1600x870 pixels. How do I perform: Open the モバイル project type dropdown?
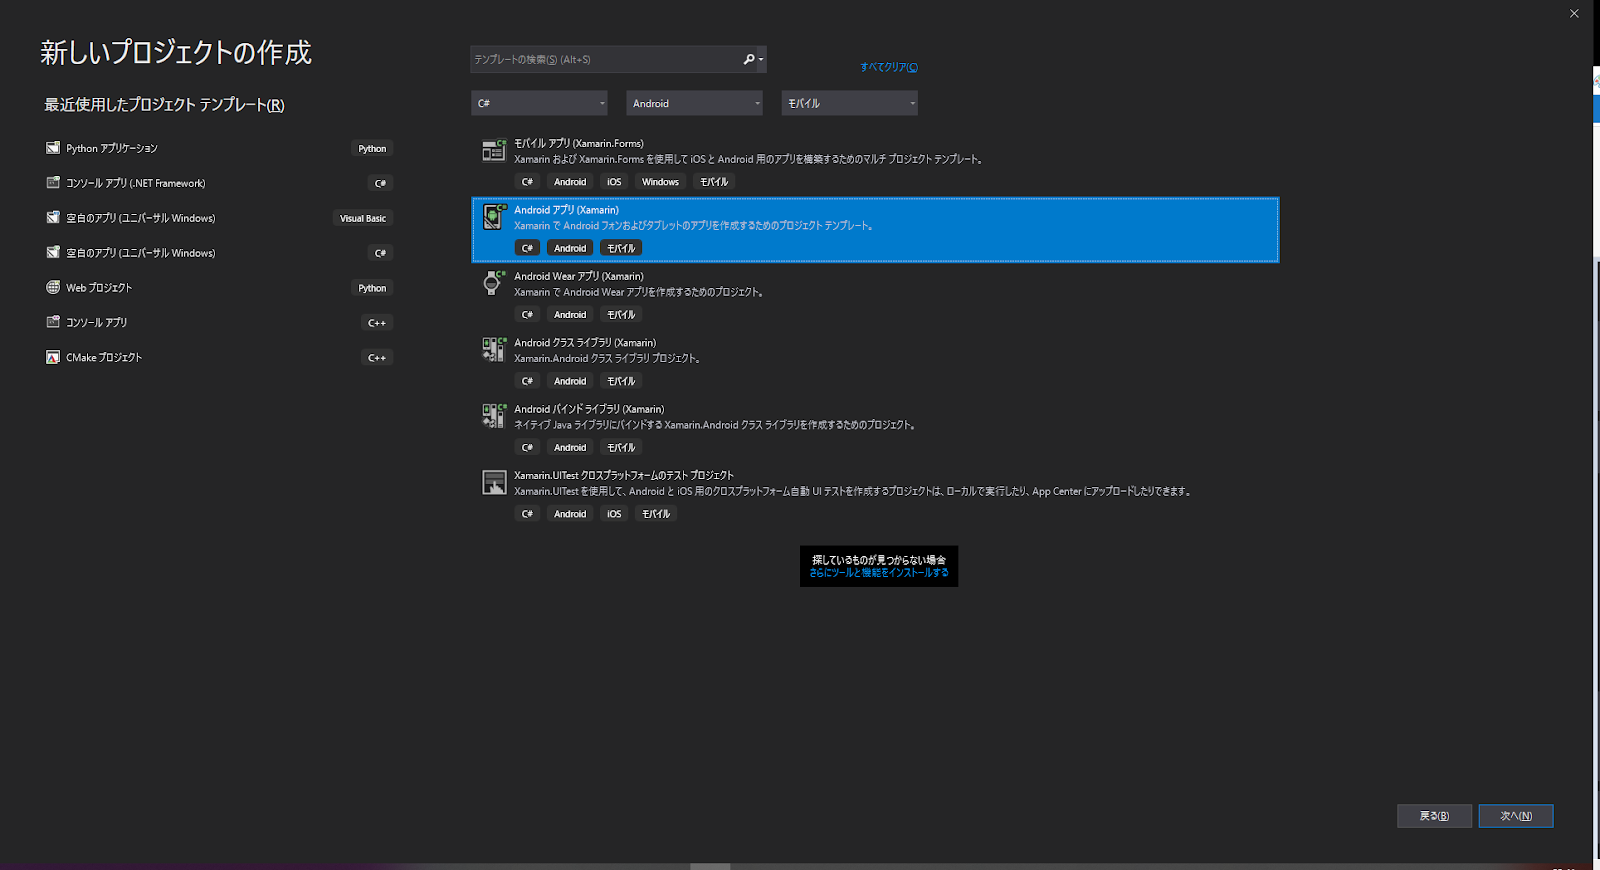pos(849,103)
